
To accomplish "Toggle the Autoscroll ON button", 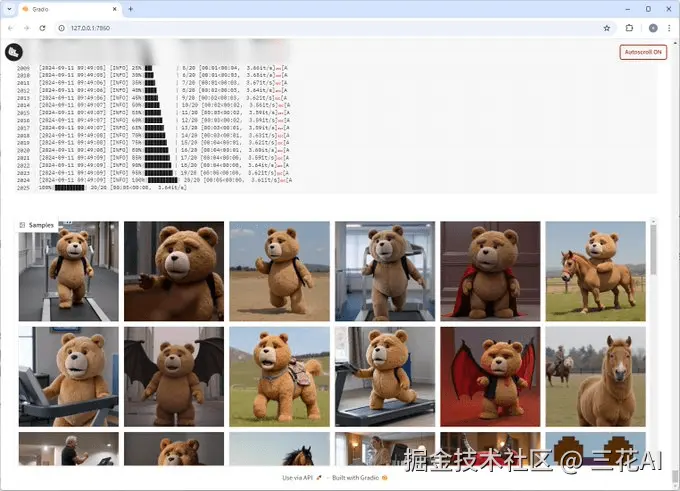I will 643,52.
